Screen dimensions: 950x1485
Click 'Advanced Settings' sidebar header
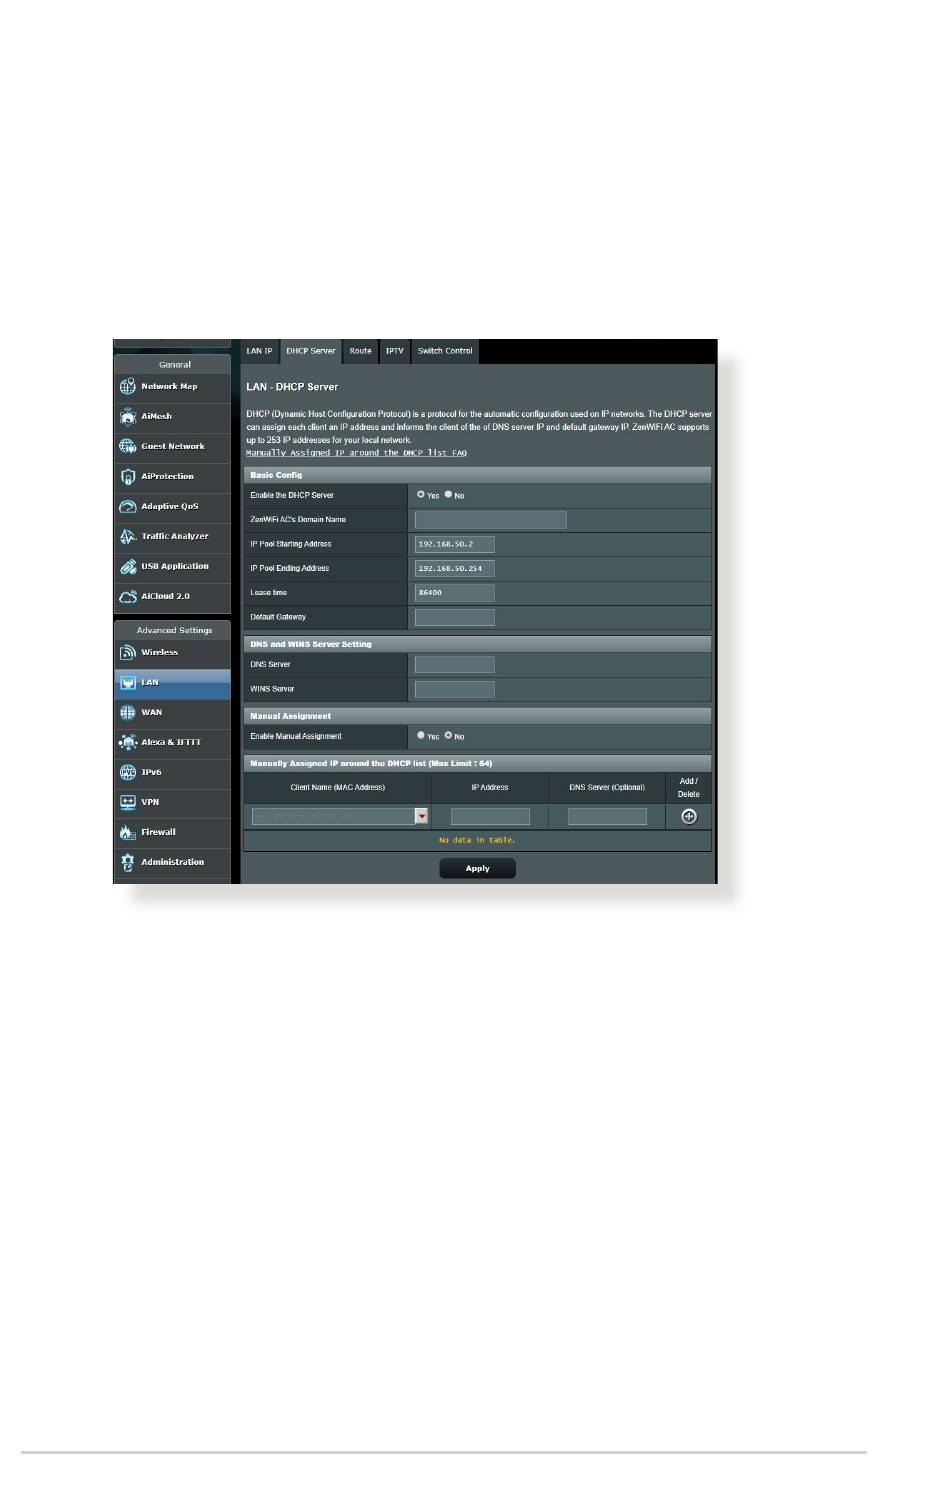pyautogui.click(x=174, y=630)
